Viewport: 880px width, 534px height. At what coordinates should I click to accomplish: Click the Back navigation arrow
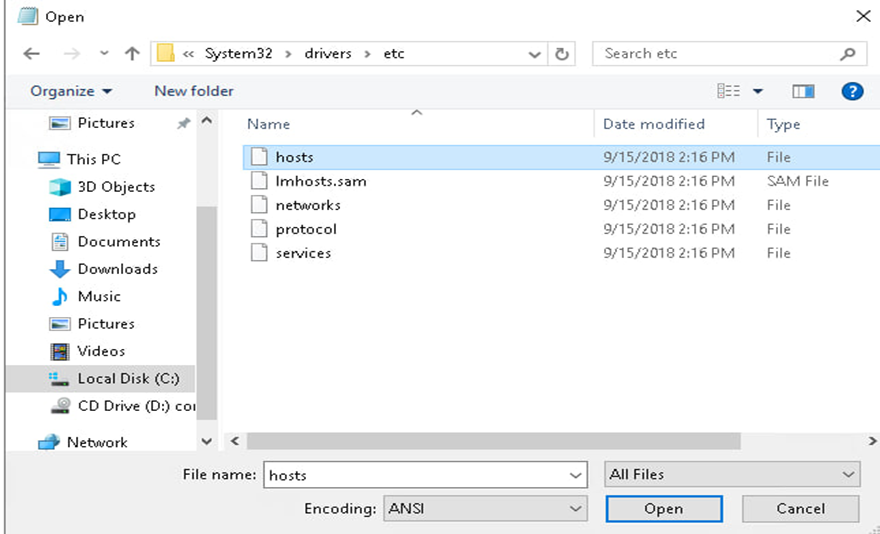click(31, 54)
